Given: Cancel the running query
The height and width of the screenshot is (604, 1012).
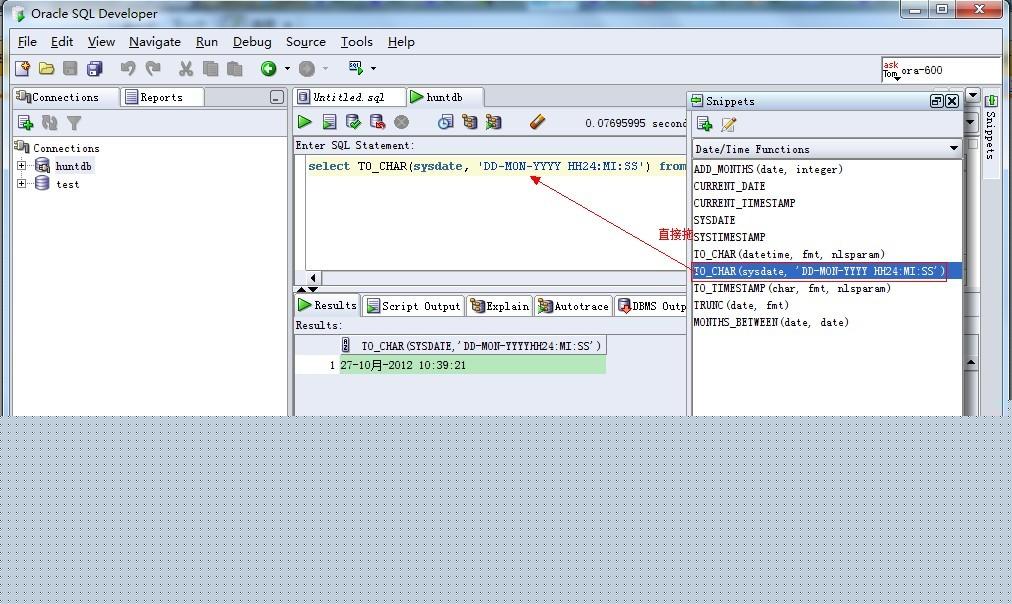Looking at the screenshot, I should point(401,122).
